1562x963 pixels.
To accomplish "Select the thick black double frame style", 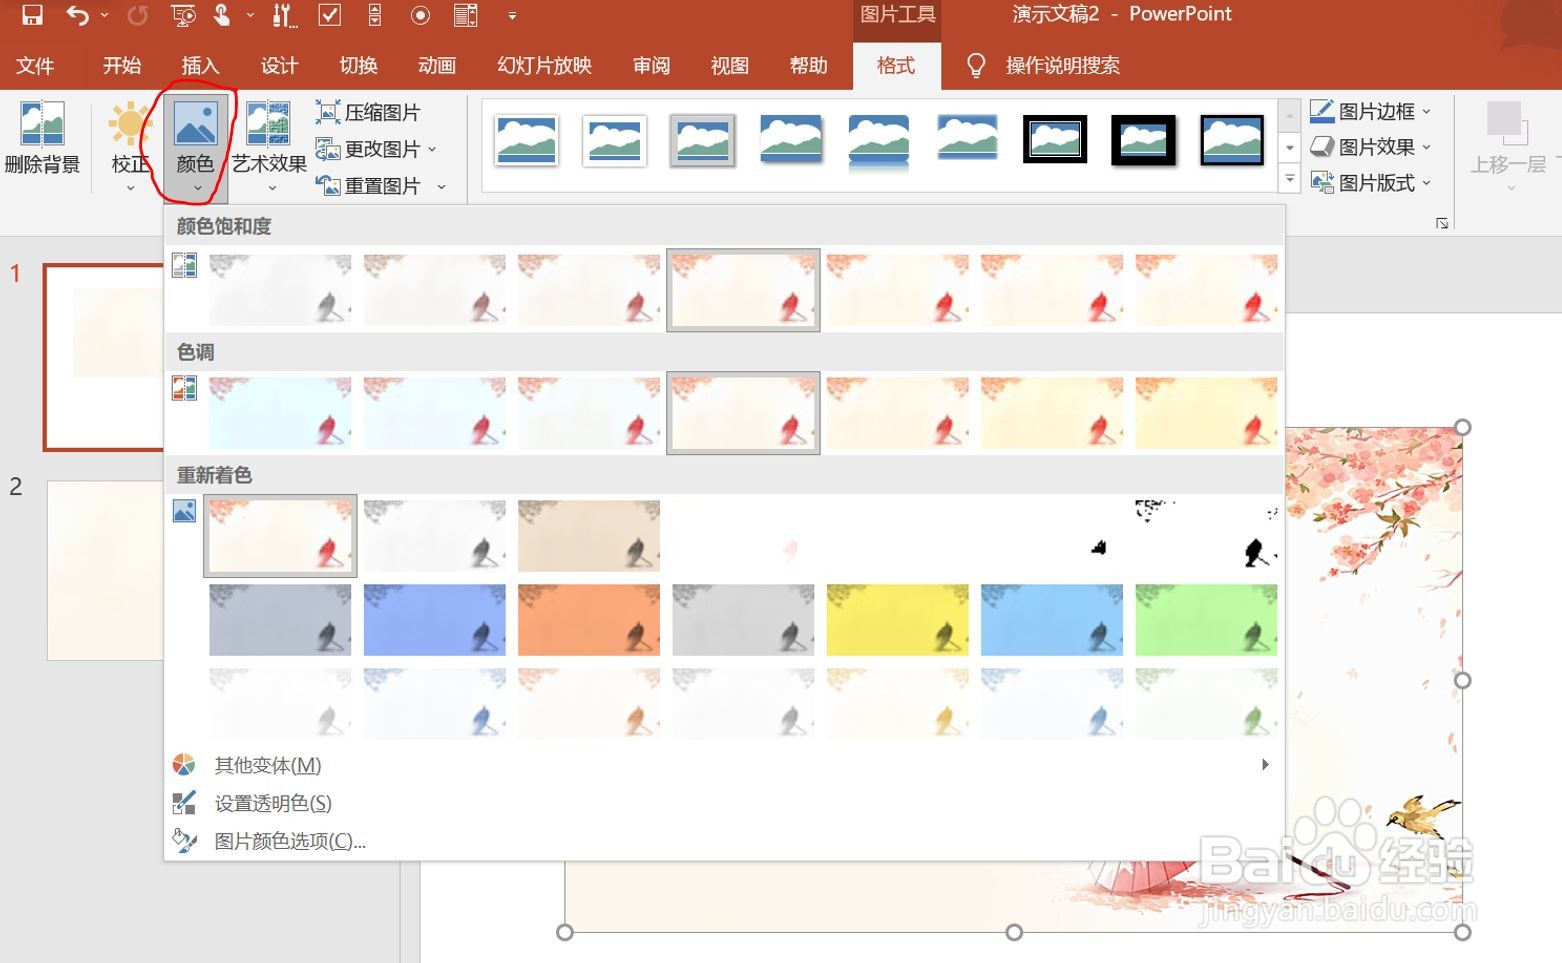I will pos(1055,140).
